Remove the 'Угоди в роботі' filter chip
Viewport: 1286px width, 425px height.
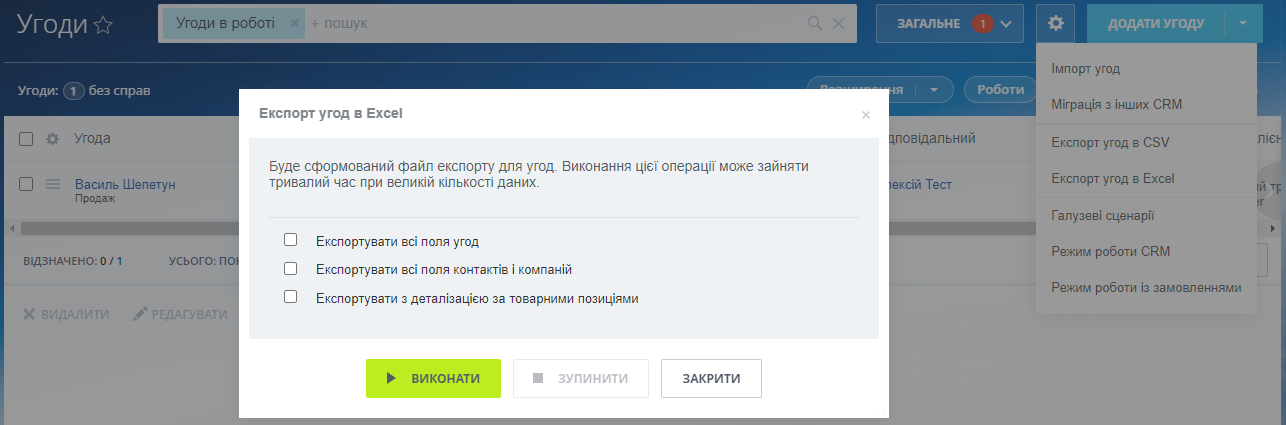[x=293, y=23]
